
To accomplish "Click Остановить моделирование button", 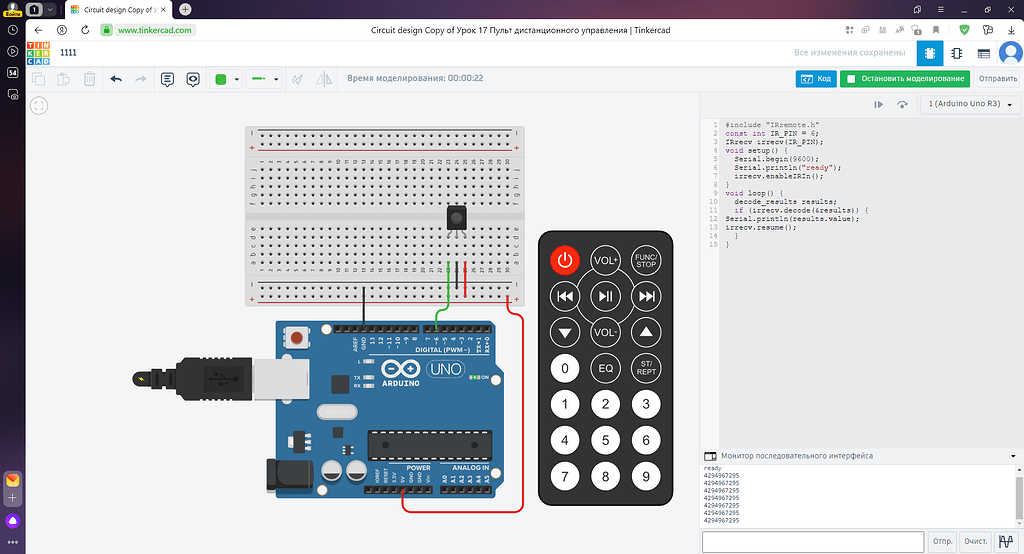I will tap(905, 78).
